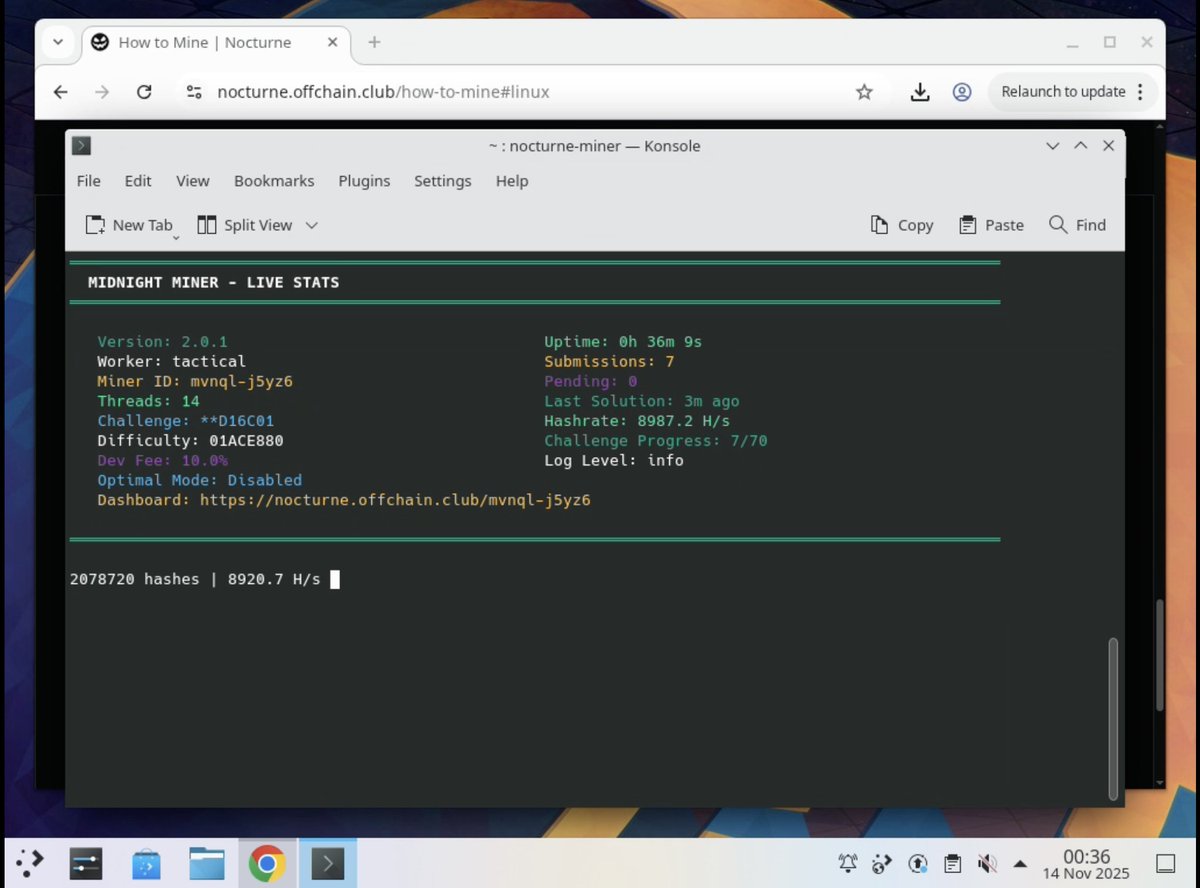Image resolution: width=1200 pixels, height=888 pixels.
Task: Open Konsole Bookmarks menu
Action: tap(274, 181)
